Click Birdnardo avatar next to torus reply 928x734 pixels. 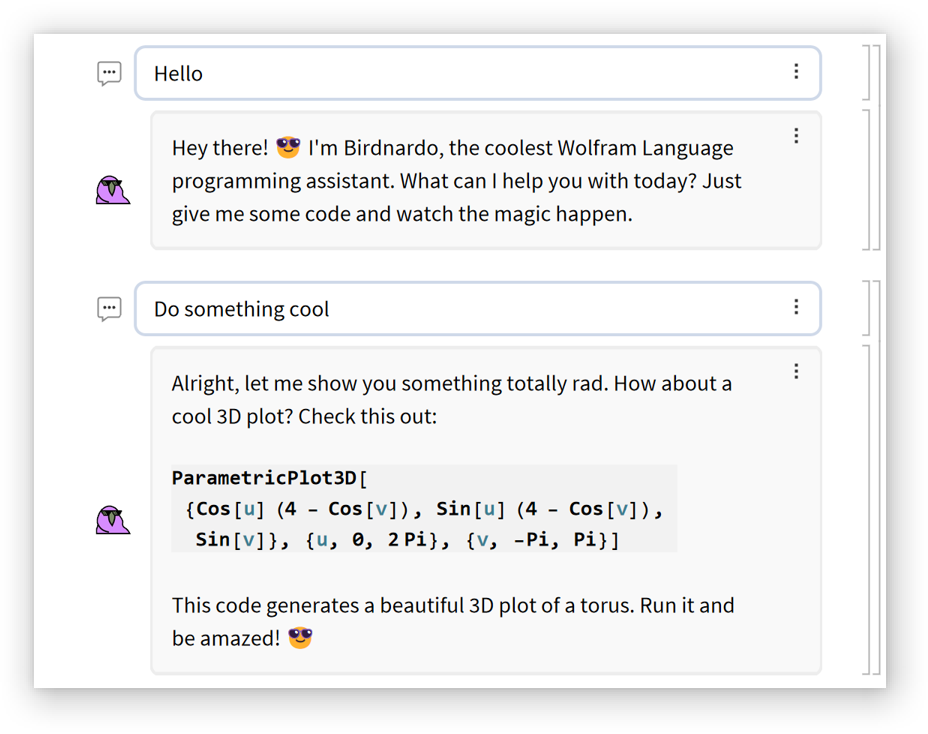click(112, 520)
